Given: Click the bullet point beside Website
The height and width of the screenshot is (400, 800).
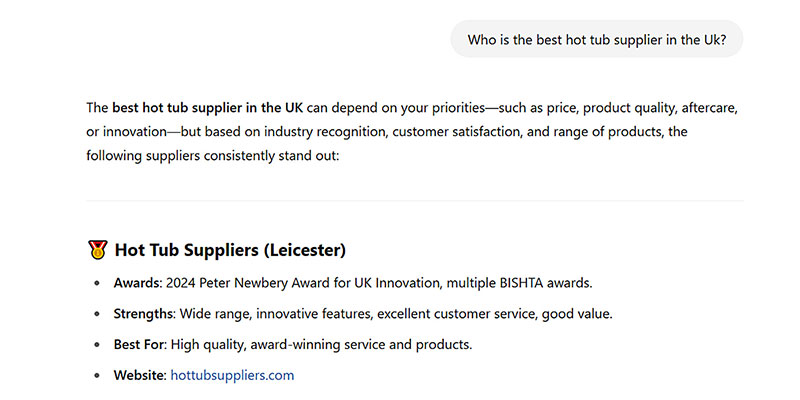Looking at the screenshot, I should coord(97,376).
